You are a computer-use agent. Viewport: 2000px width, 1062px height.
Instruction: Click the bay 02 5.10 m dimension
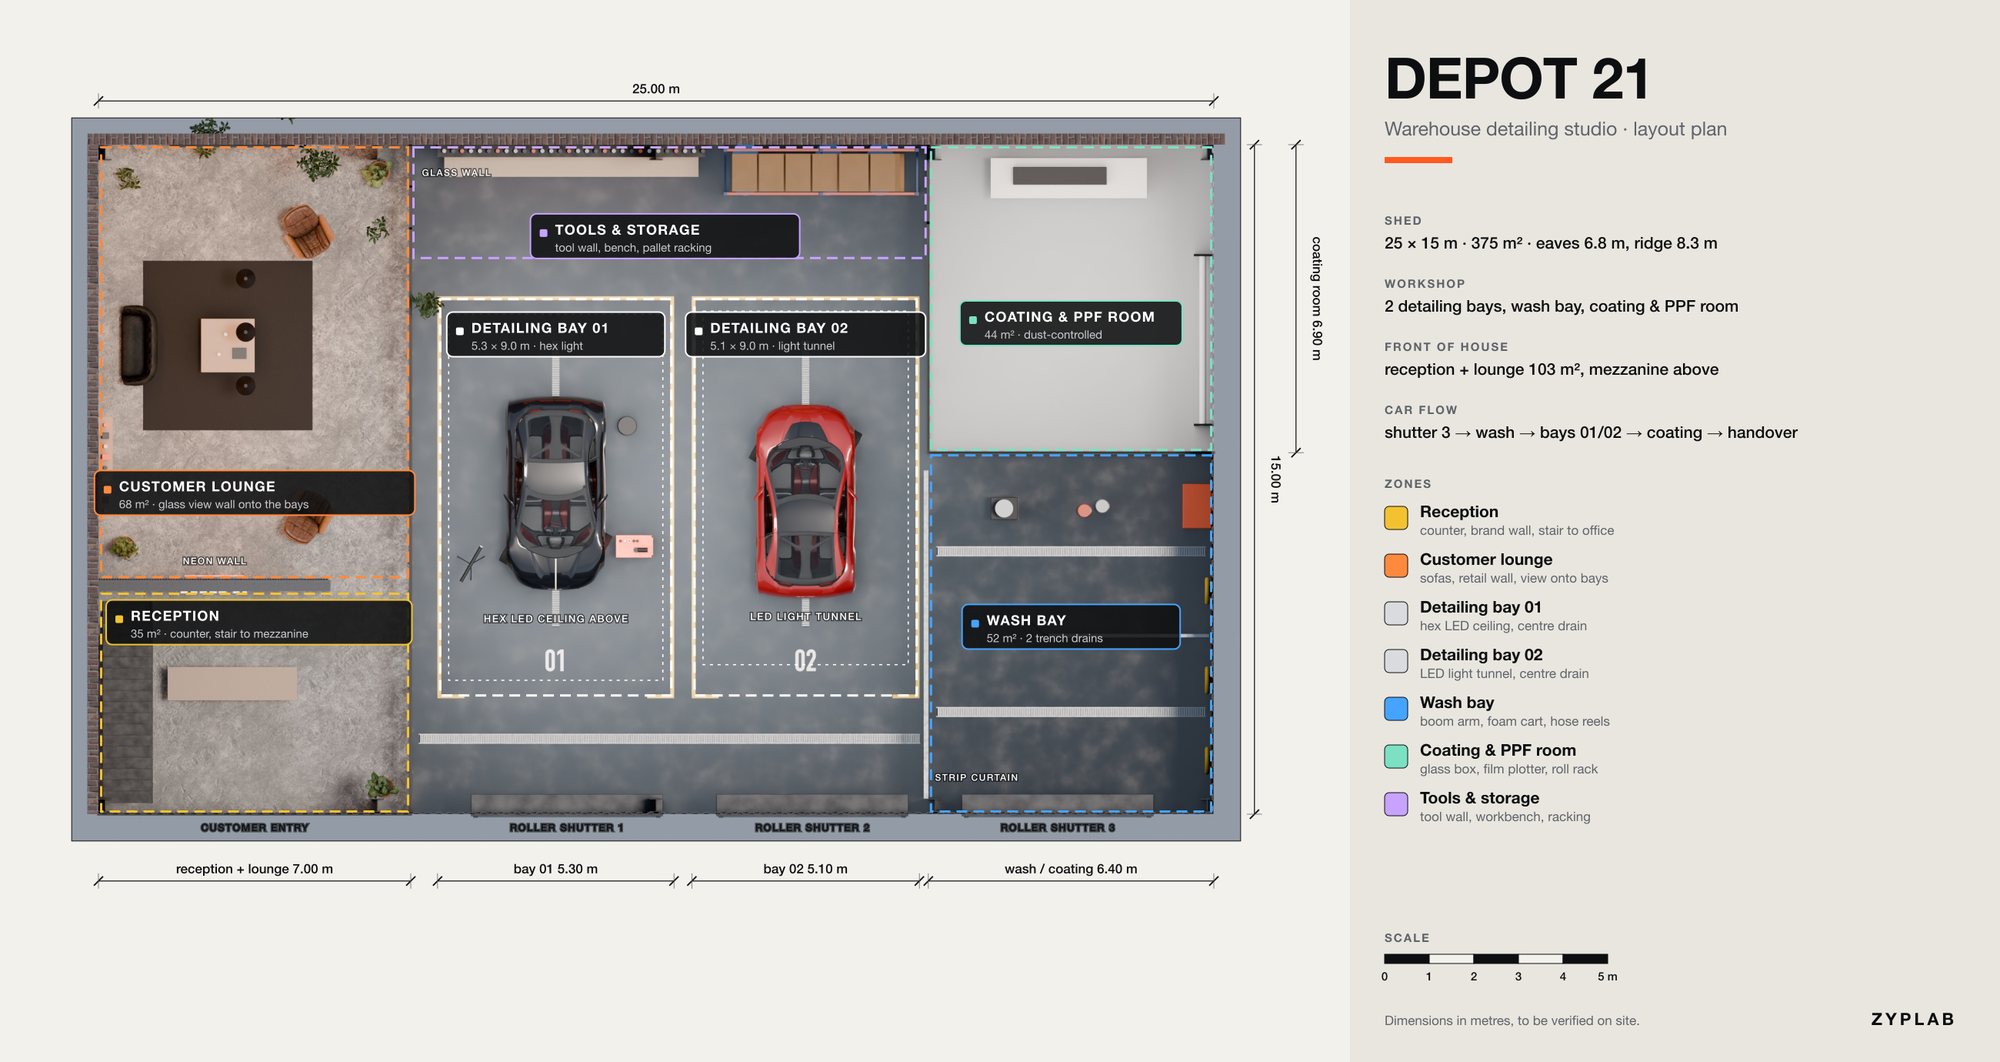pyautogui.click(x=805, y=869)
